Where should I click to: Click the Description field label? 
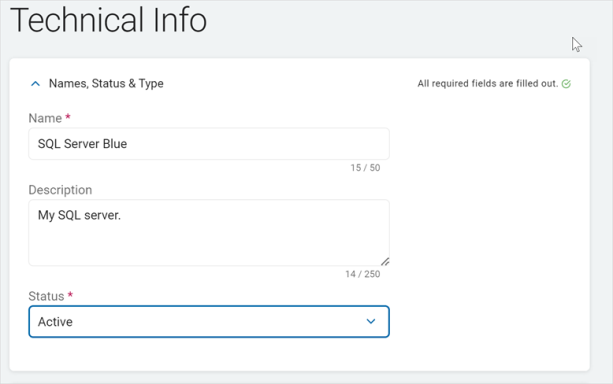(x=60, y=190)
